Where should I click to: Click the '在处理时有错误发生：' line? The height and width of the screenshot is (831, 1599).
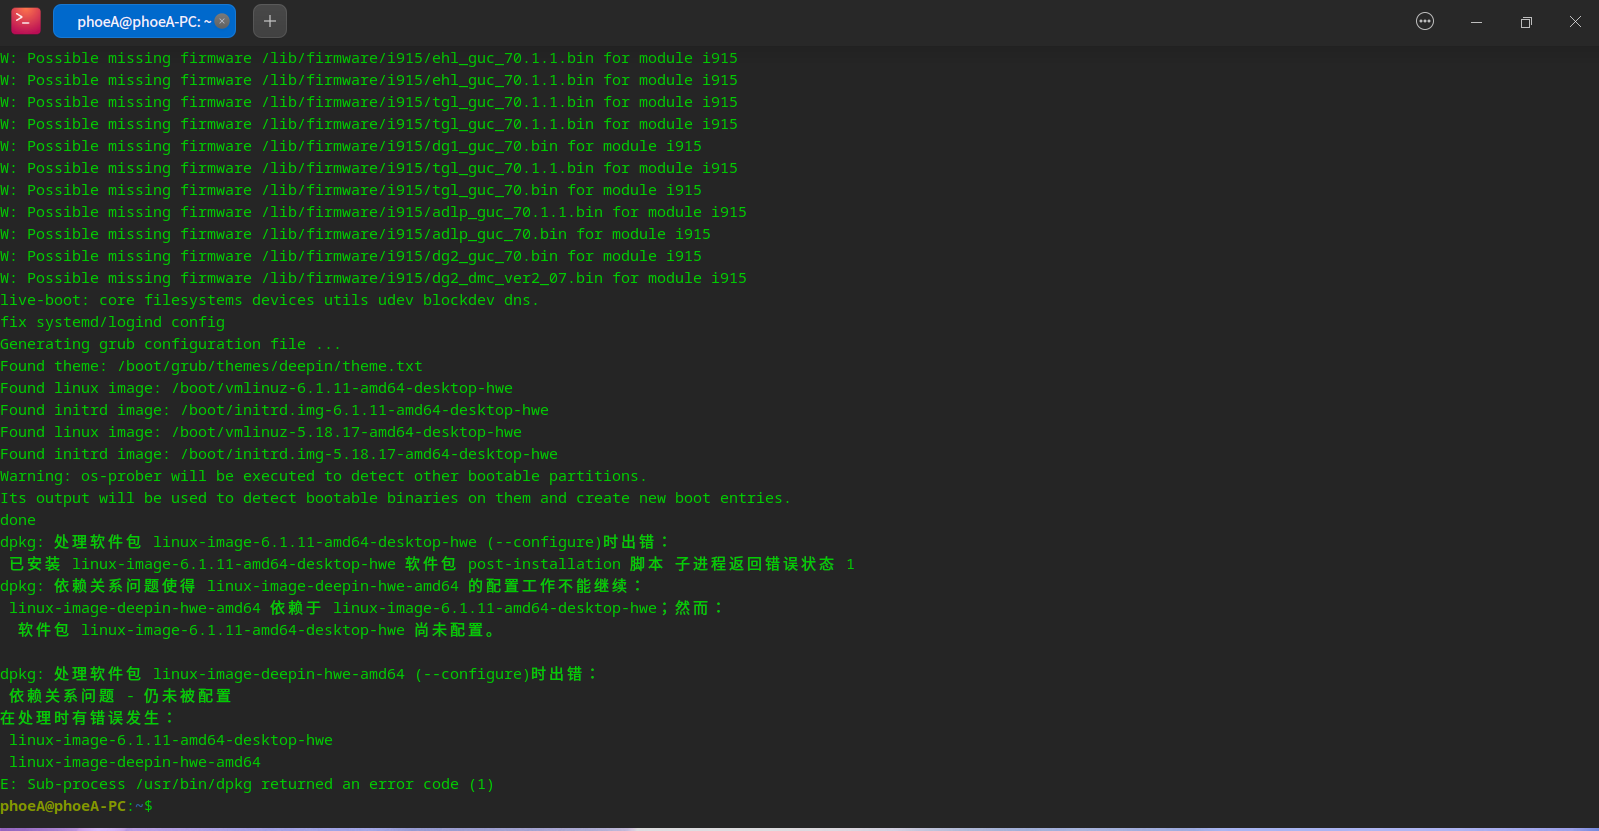tap(89, 718)
